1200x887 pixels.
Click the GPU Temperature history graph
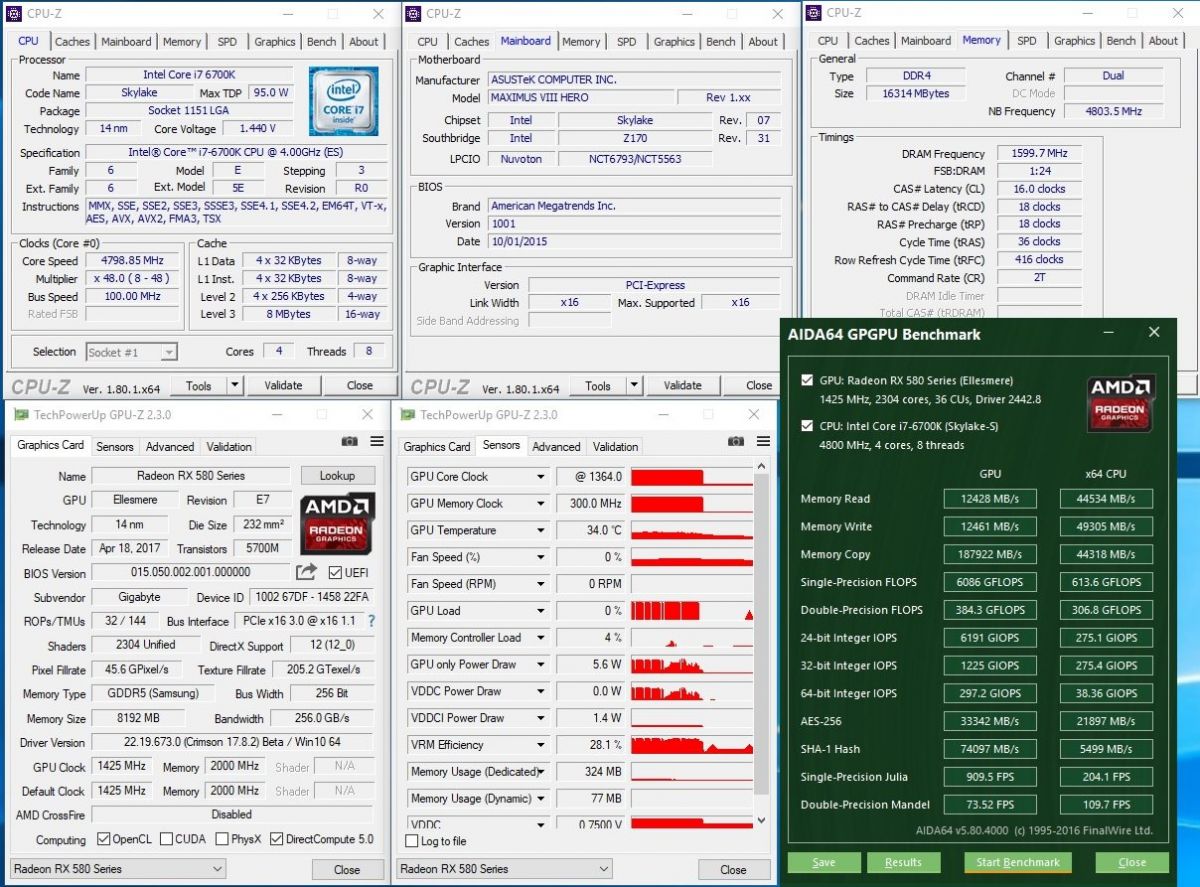coord(692,531)
